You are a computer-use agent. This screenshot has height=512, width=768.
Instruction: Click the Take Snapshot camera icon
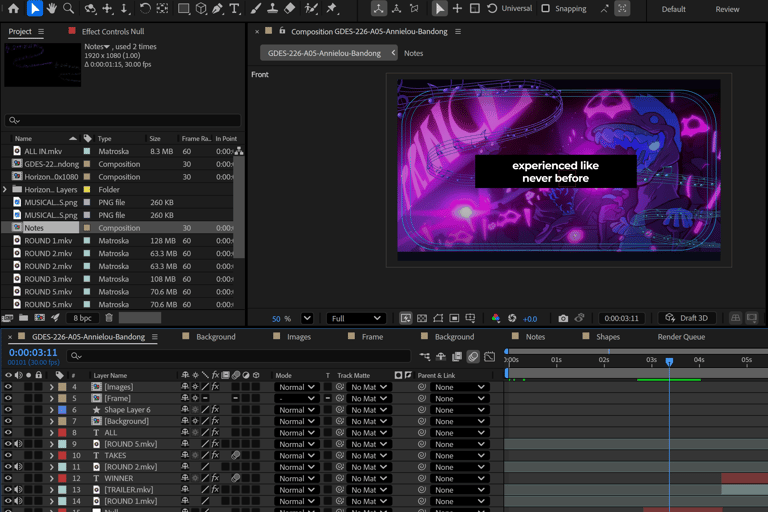[x=563, y=318]
